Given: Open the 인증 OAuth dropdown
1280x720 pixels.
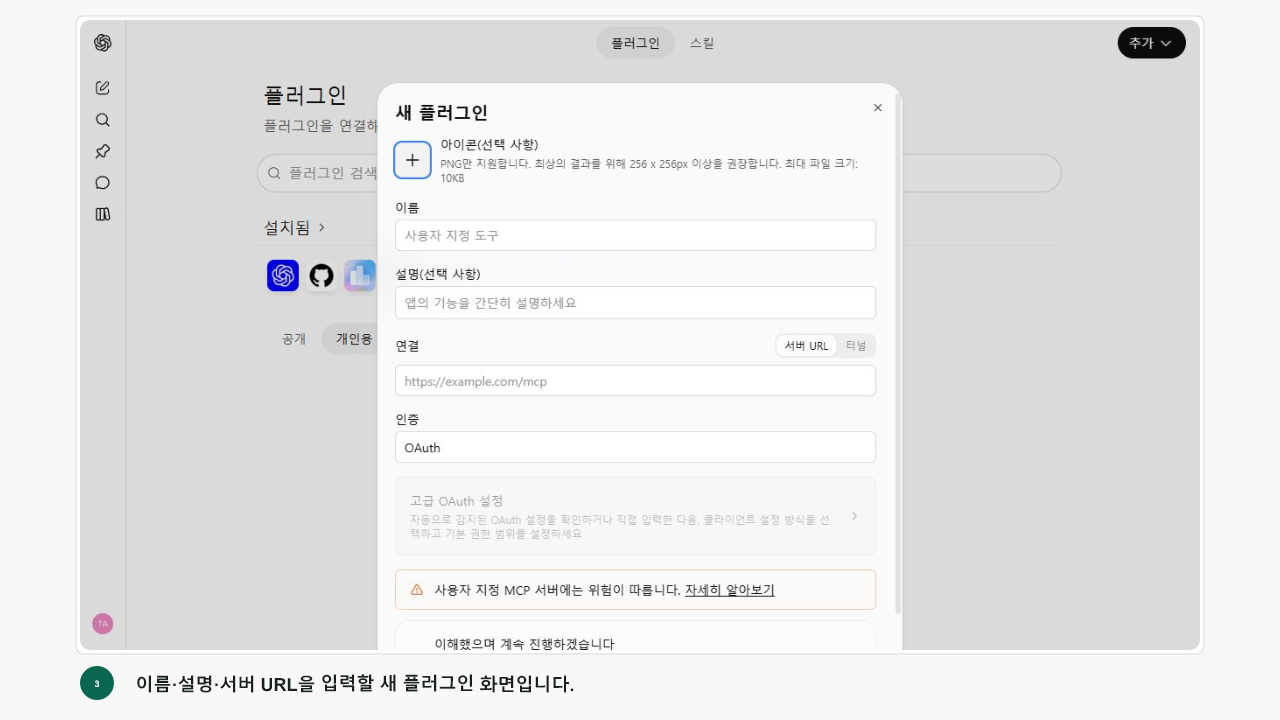Looking at the screenshot, I should (635, 447).
